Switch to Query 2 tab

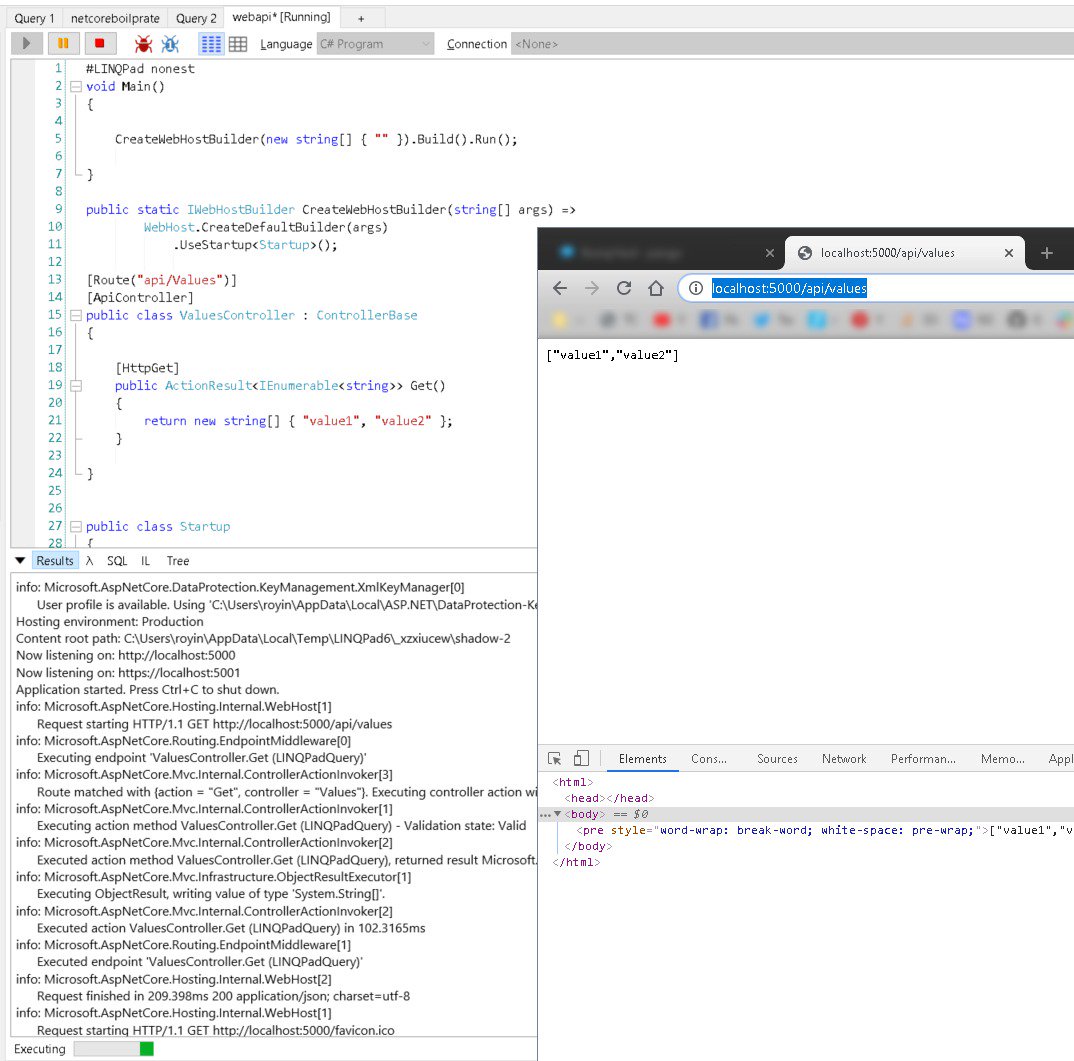coord(196,18)
